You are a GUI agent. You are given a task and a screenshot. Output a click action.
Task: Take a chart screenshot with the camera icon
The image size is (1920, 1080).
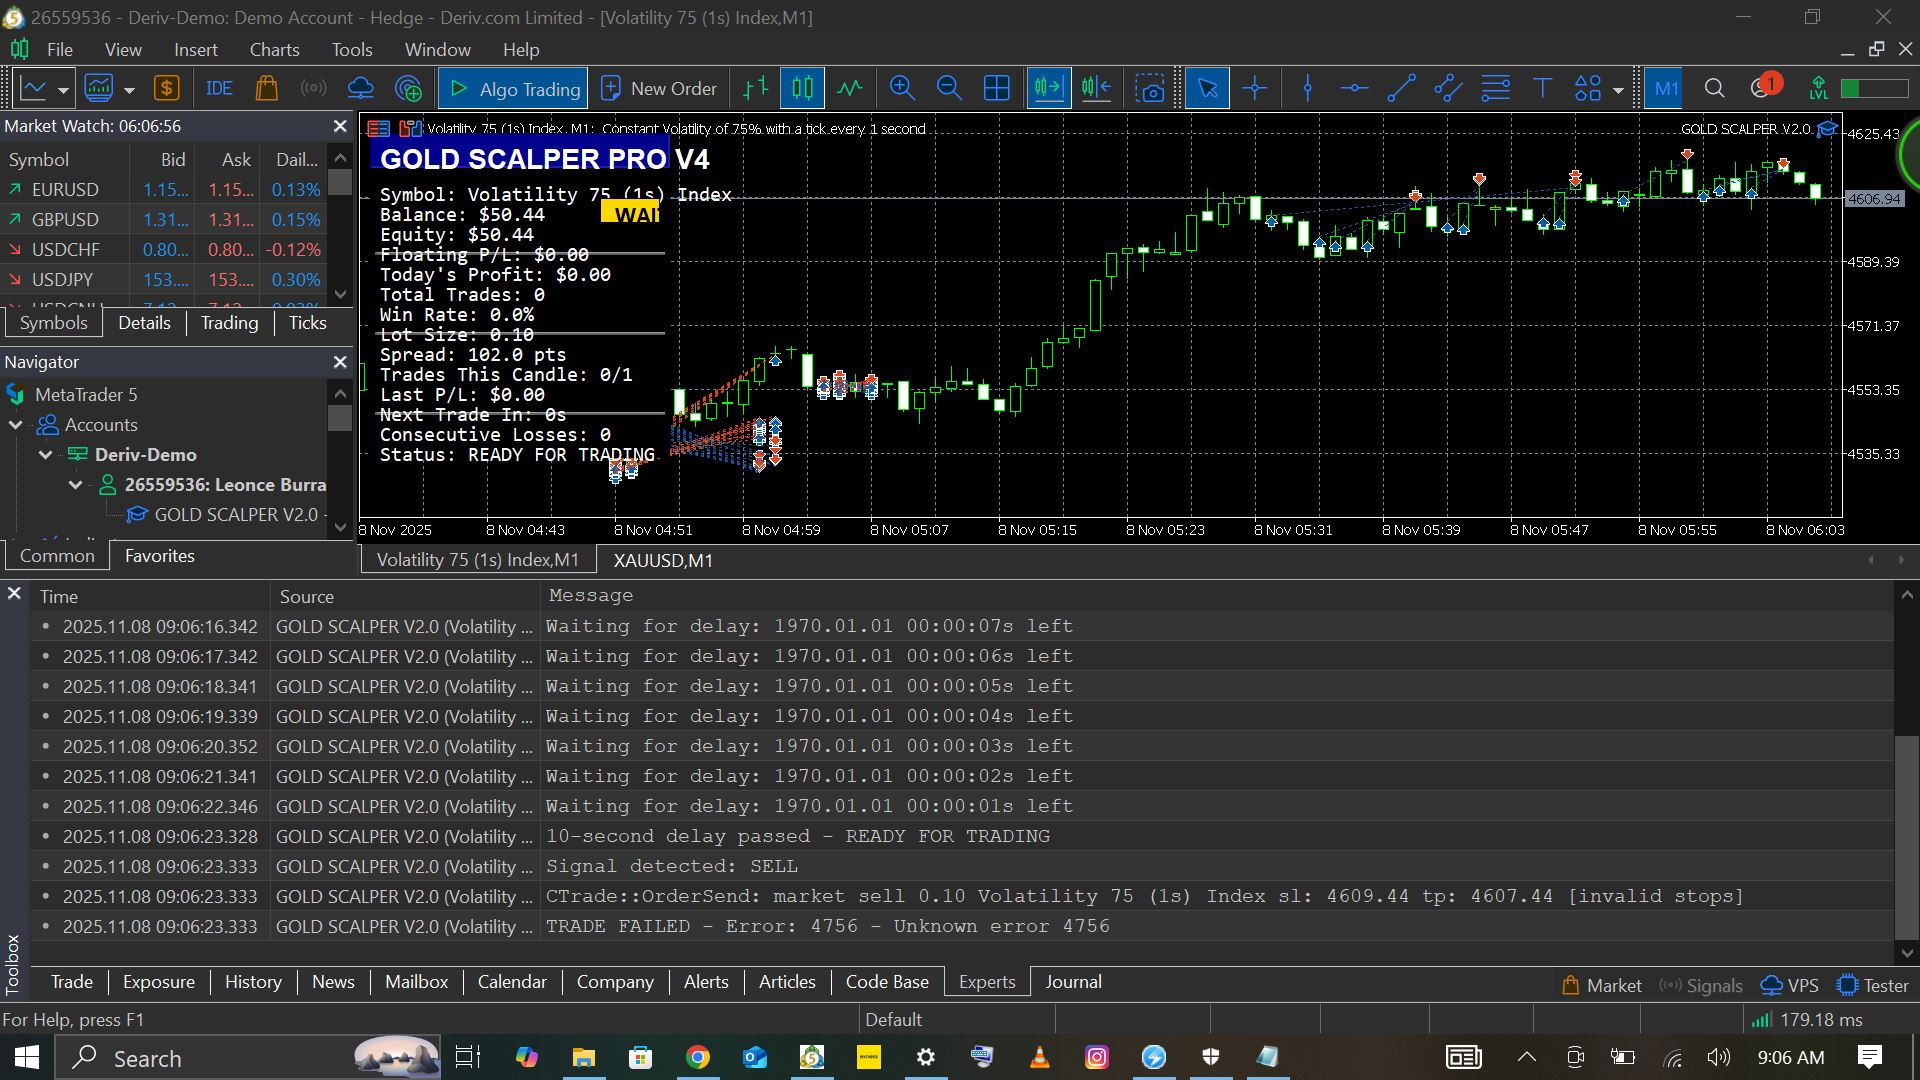[x=1150, y=88]
